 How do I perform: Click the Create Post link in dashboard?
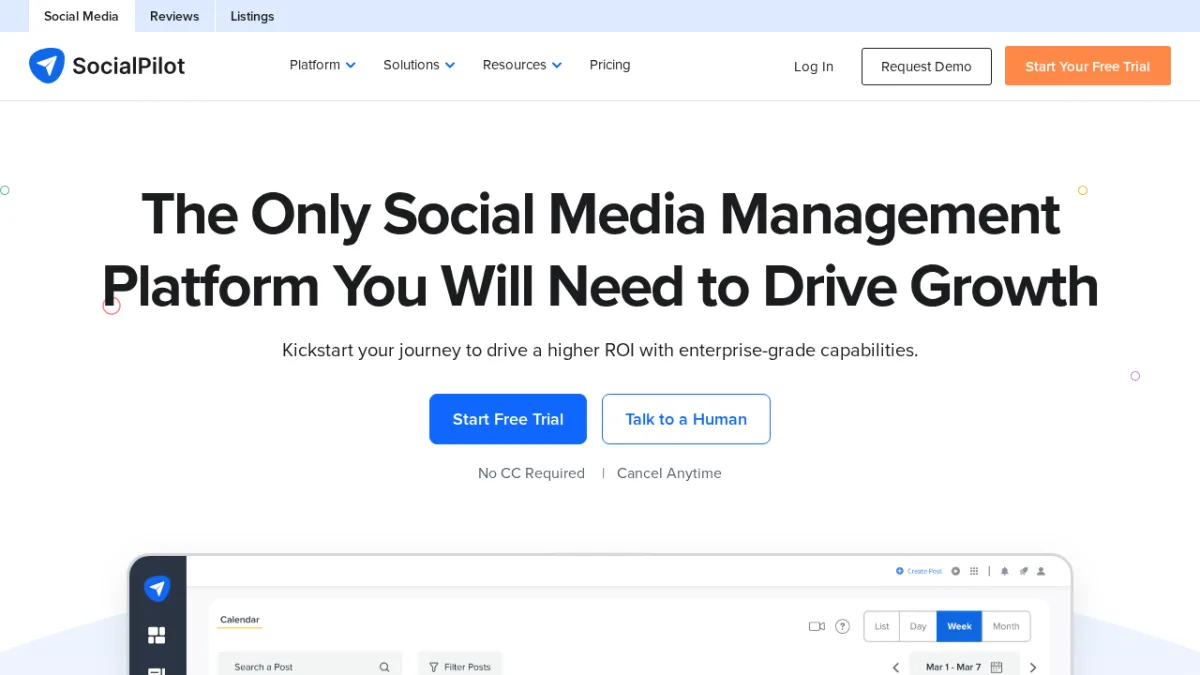(x=924, y=571)
